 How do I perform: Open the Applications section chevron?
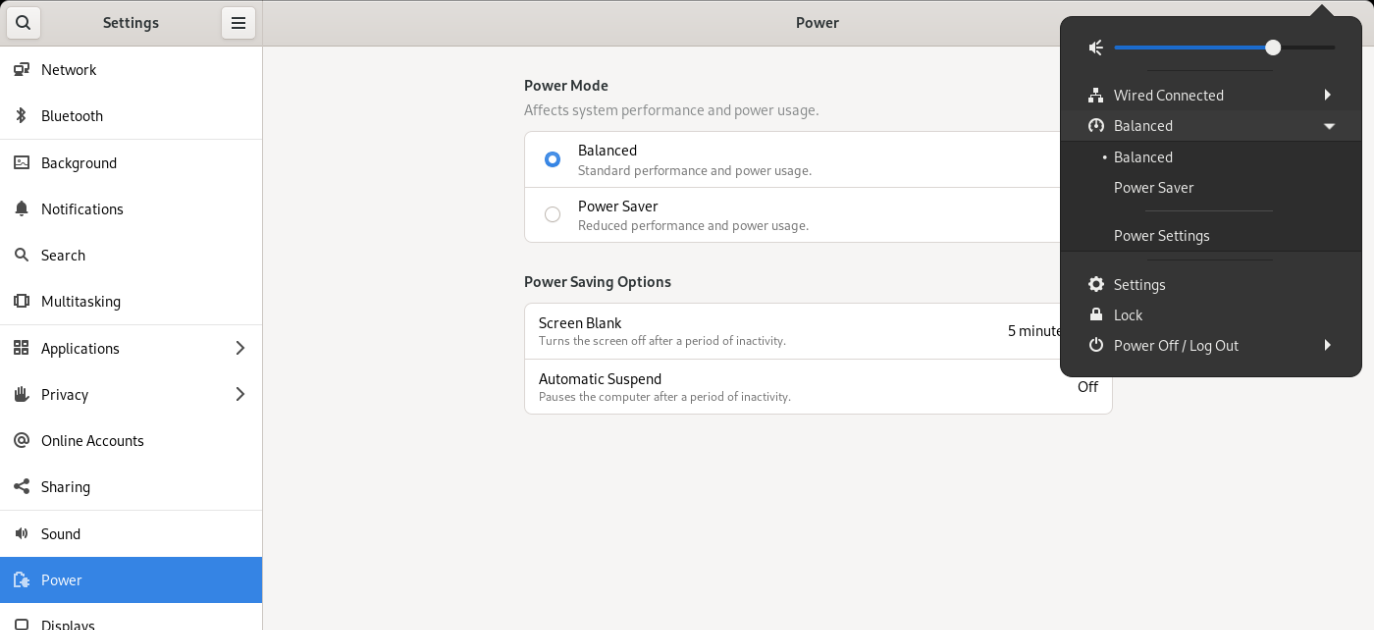click(240, 348)
